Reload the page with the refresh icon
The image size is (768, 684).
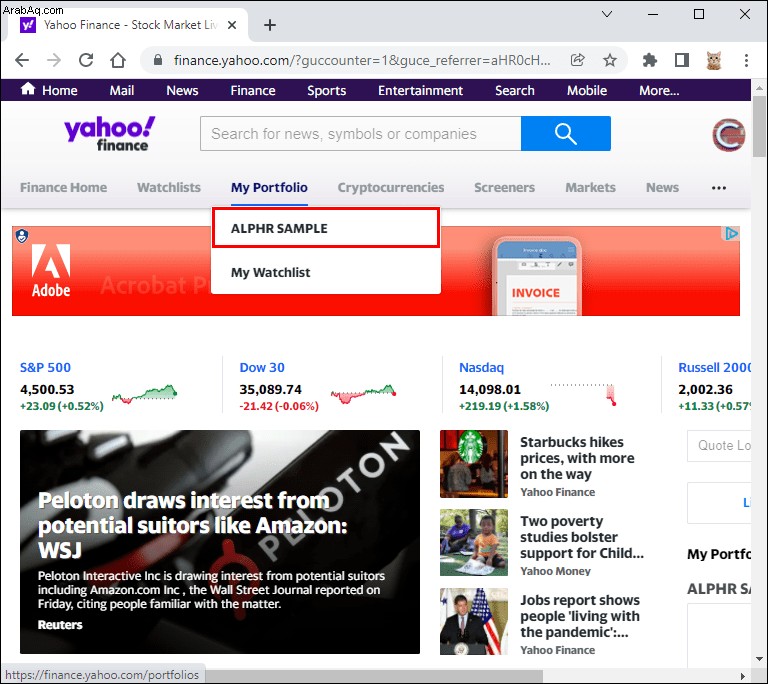(86, 60)
